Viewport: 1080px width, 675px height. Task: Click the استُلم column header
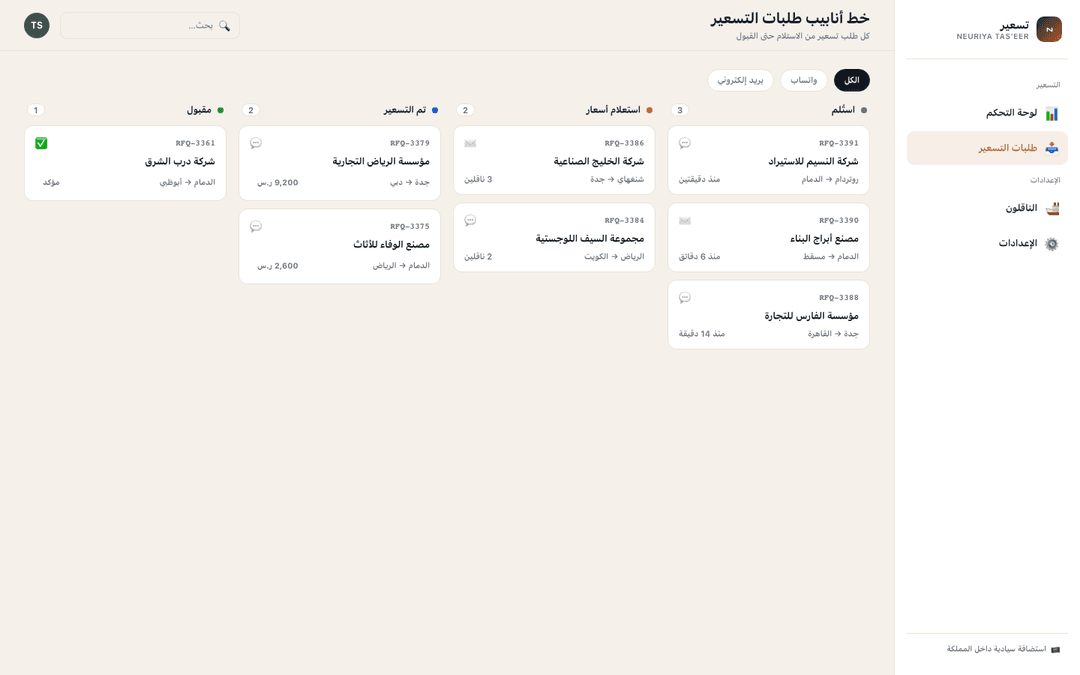pyautogui.click(x=843, y=110)
